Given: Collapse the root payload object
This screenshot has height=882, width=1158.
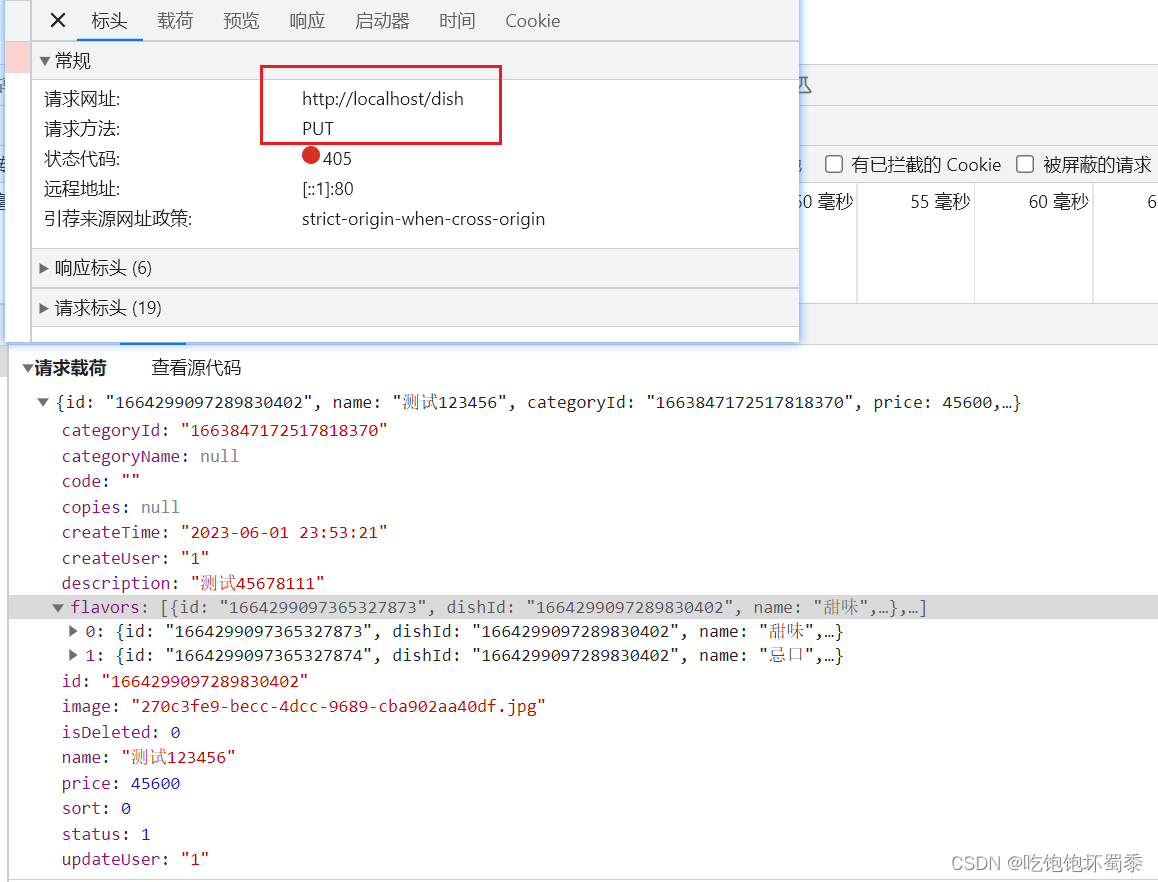Looking at the screenshot, I should coord(43,403).
